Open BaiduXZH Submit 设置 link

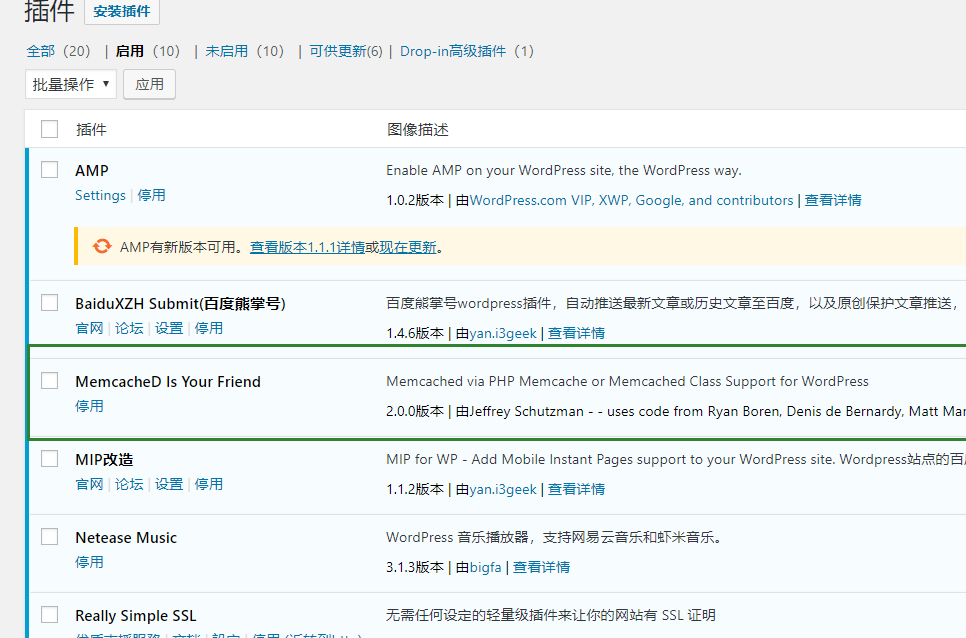click(x=169, y=328)
